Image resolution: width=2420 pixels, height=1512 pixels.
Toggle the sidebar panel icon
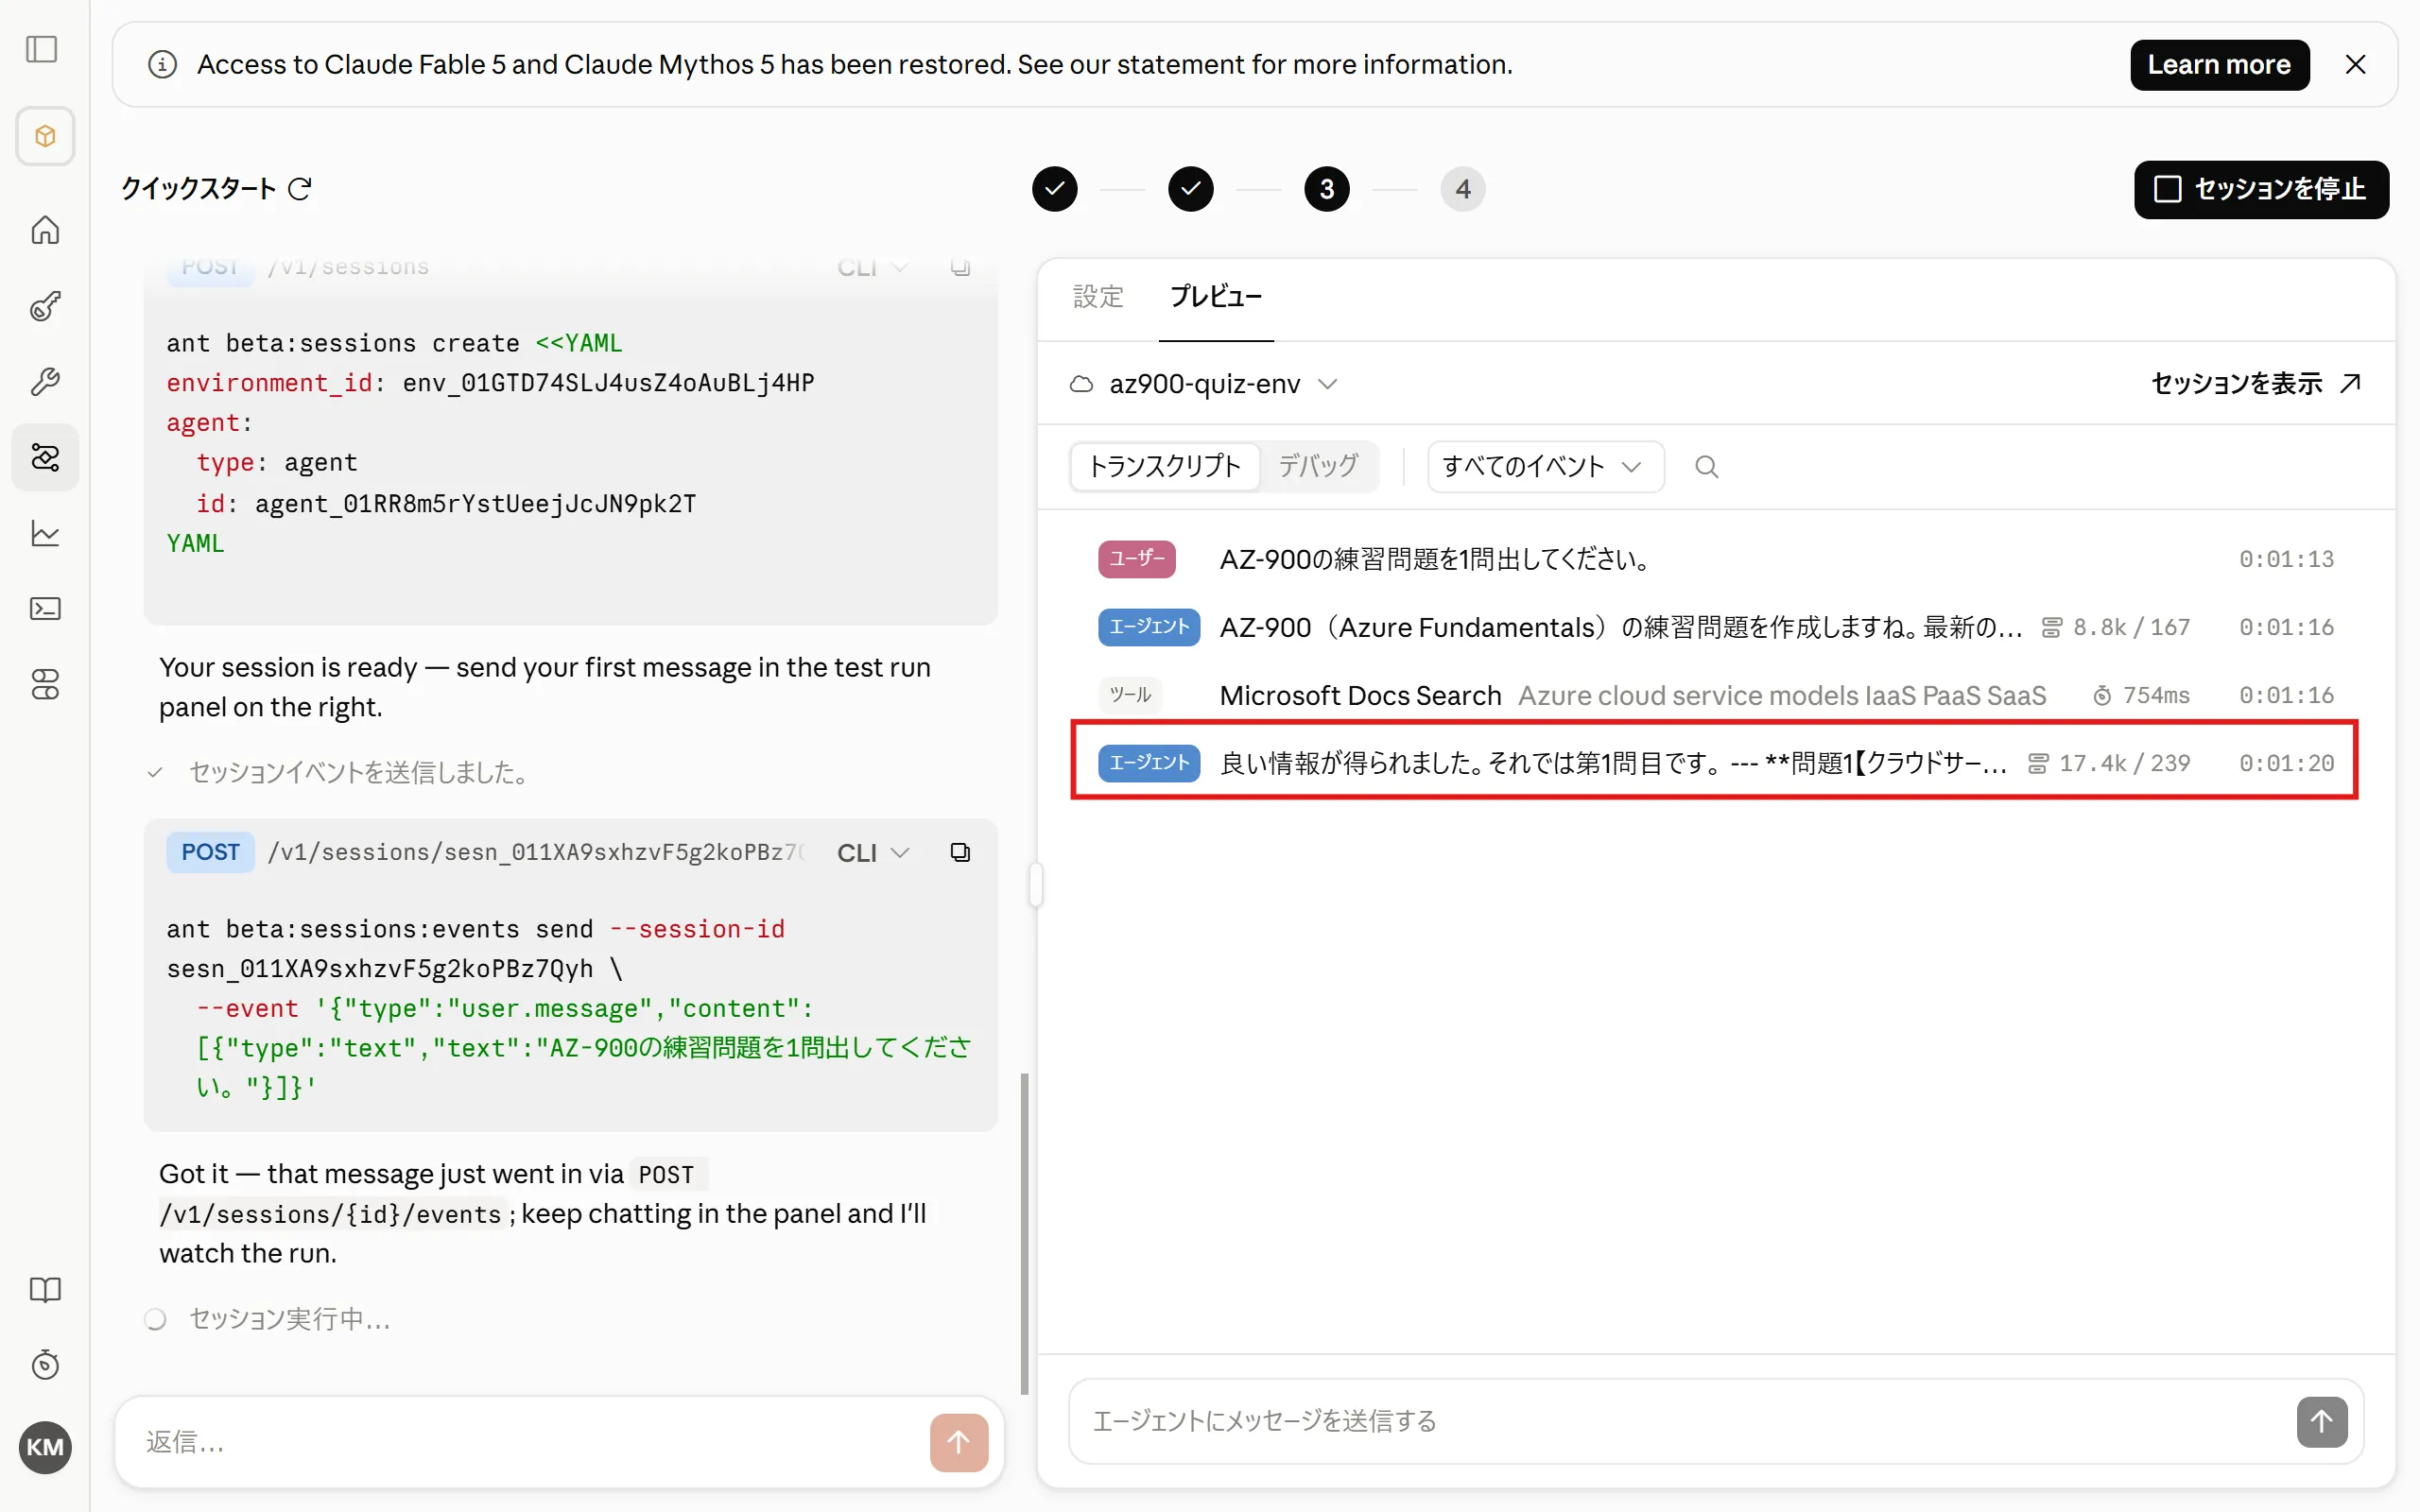(x=42, y=49)
